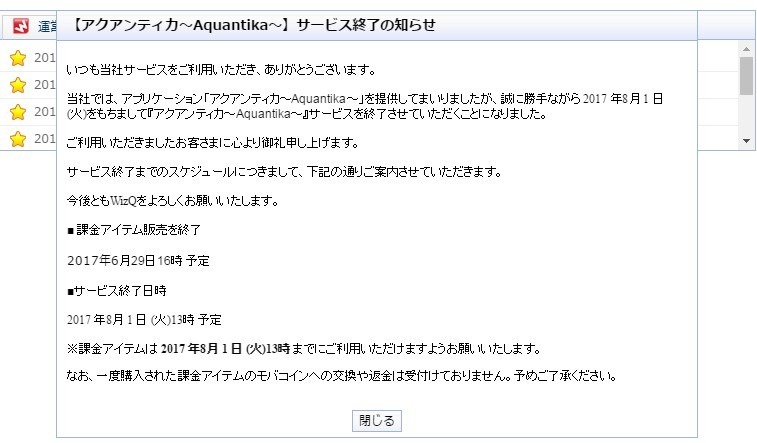Screen dimensions: 757x443
Task: Click the 閉じる button
Action: [377, 421]
